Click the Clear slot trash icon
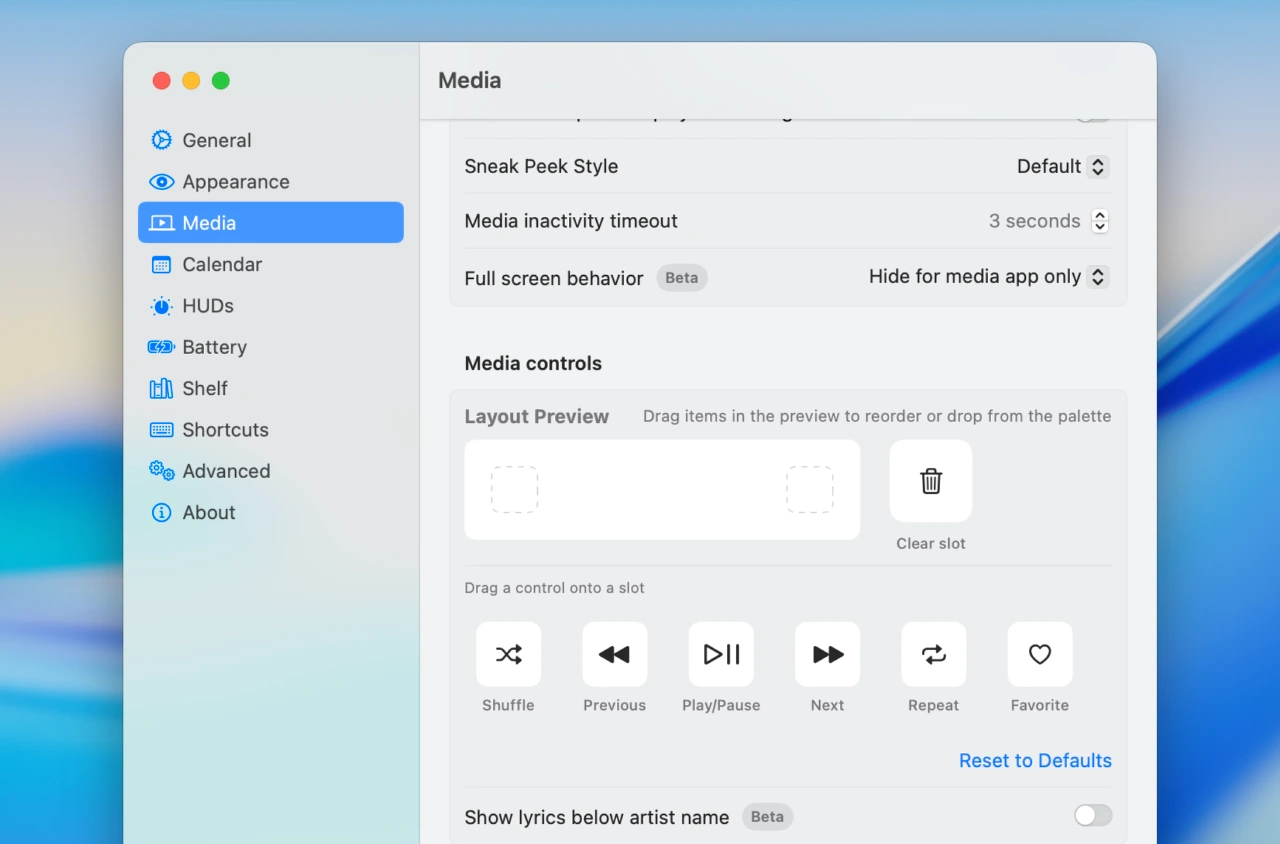The height and width of the screenshot is (844, 1280). pos(930,481)
